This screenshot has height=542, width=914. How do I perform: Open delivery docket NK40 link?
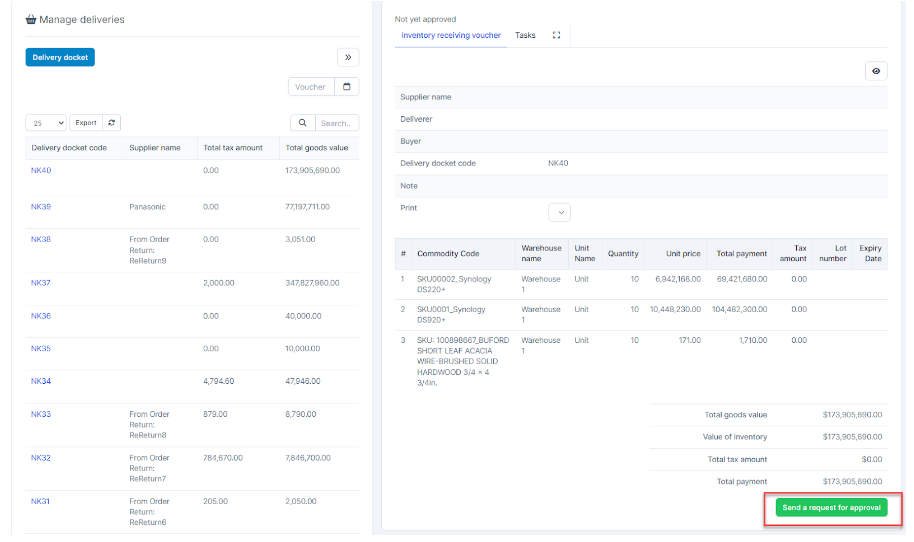41,170
